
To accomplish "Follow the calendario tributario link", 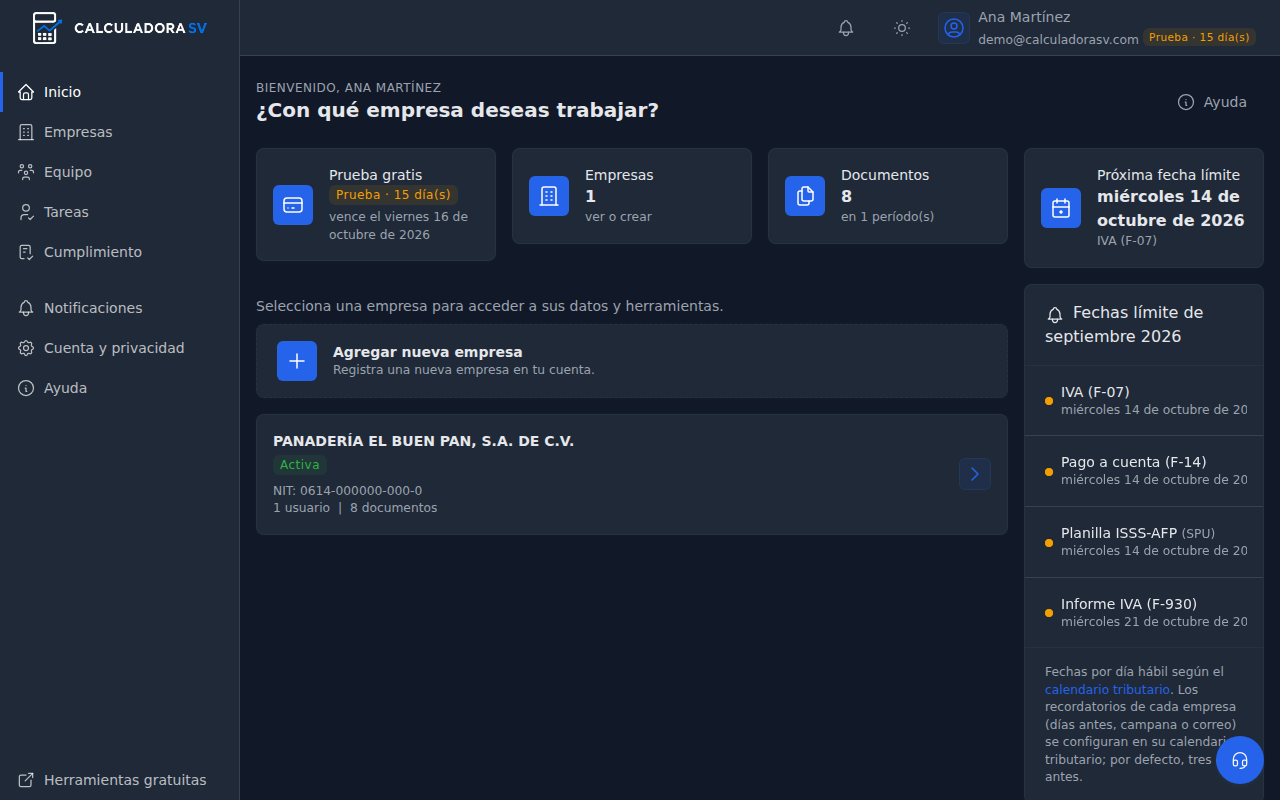I will [1107, 690].
